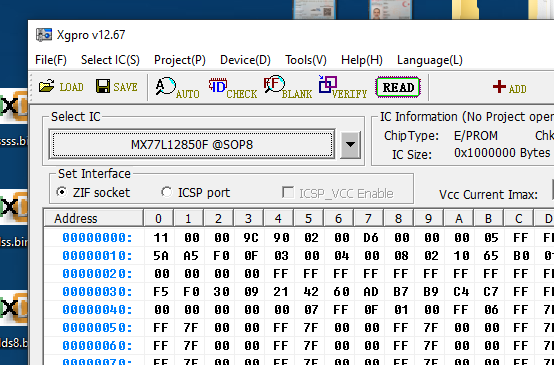Click the ChipType value E/PROM
The height and width of the screenshot is (365, 554).
476,136
